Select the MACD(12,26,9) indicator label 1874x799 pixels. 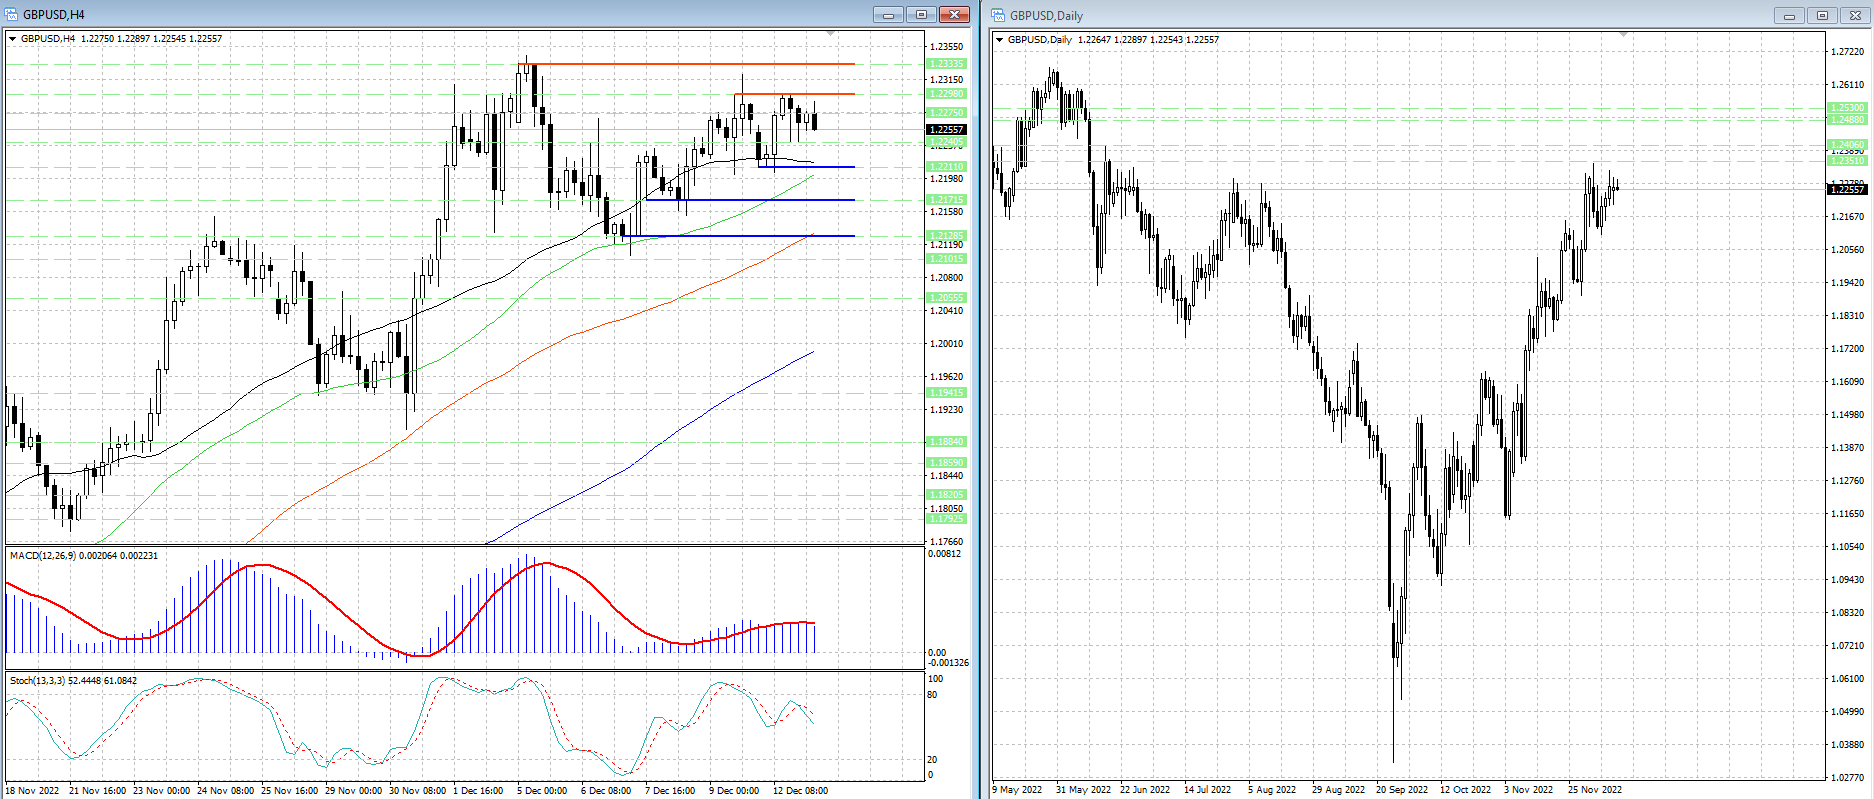(x=84, y=555)
